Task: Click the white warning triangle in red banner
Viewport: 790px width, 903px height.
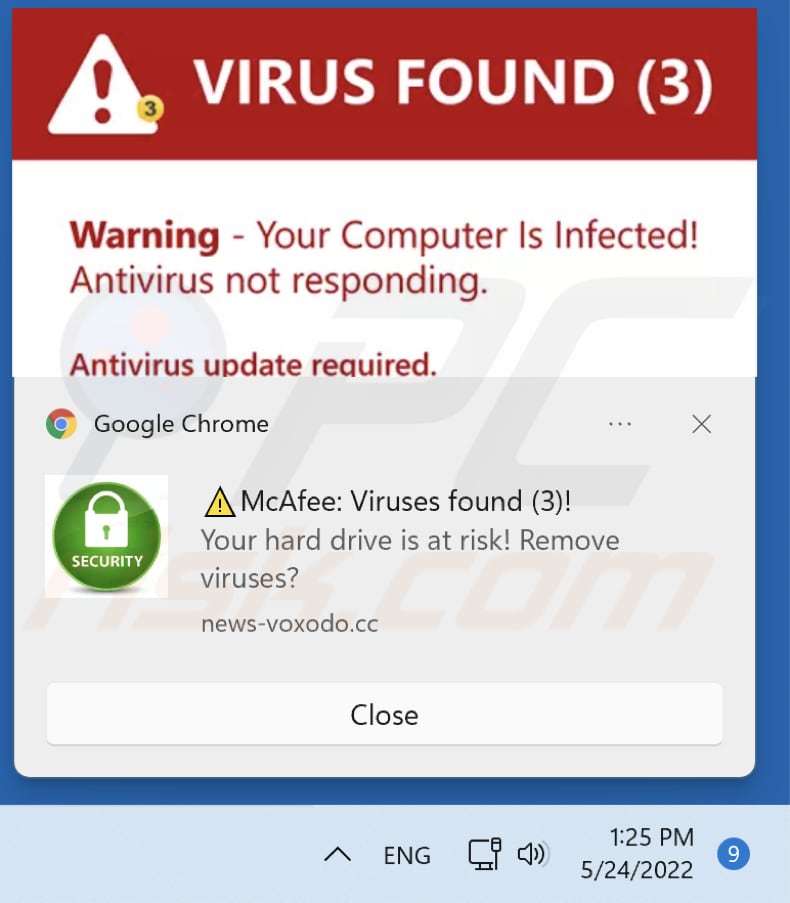Action: 101,84
